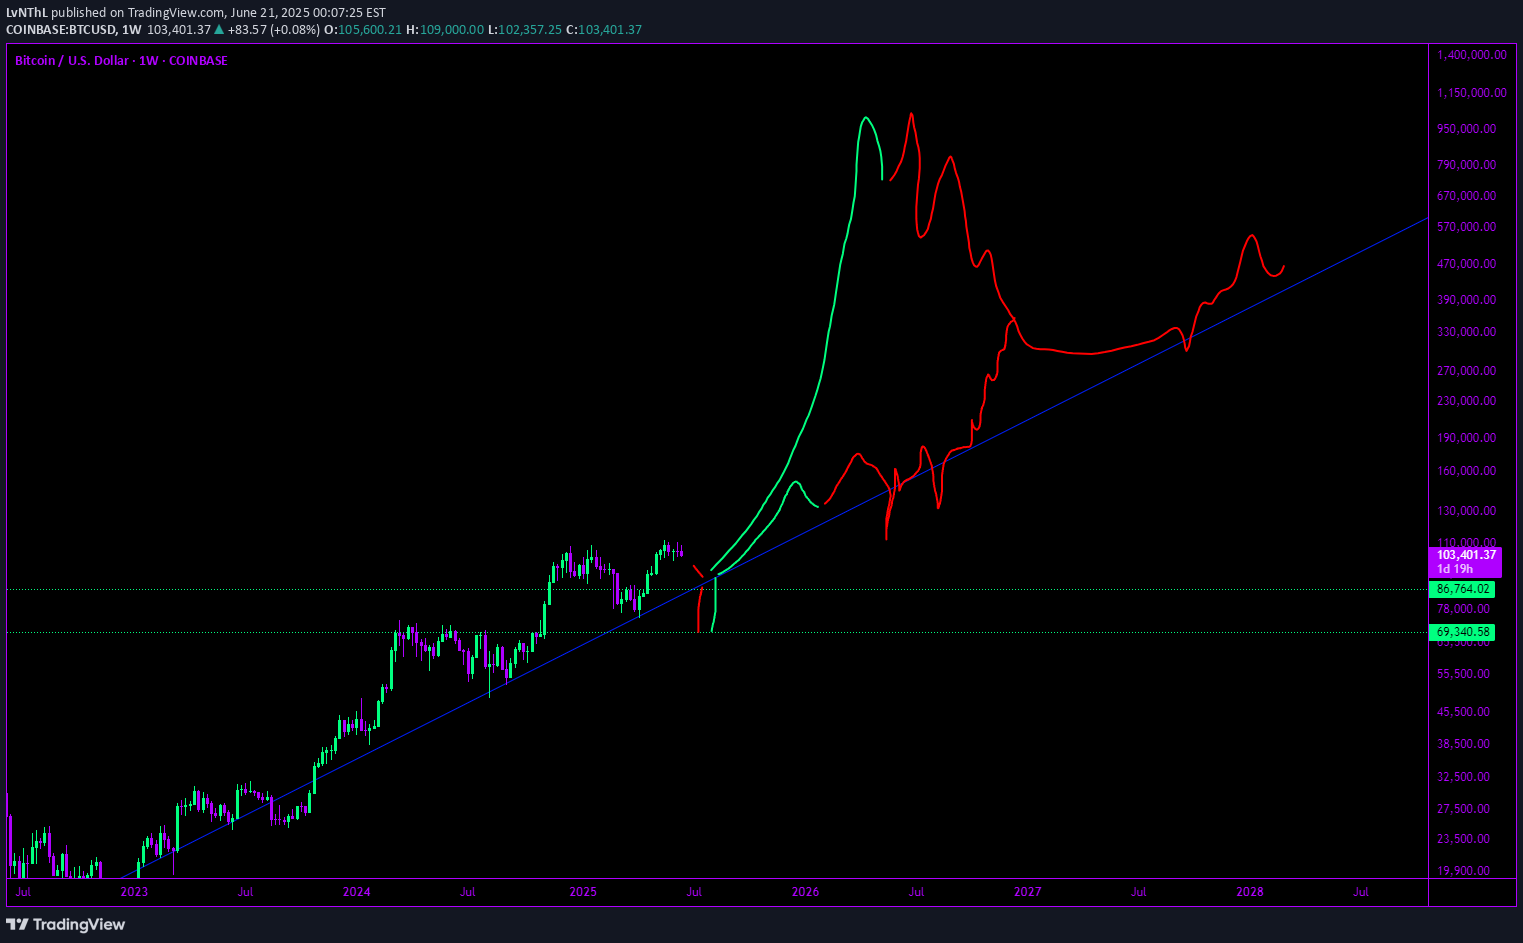Click the 130,000.00 price axis label
Image resolution: width=1523 pixels, height=943 pixels.
click(1467, 511)
